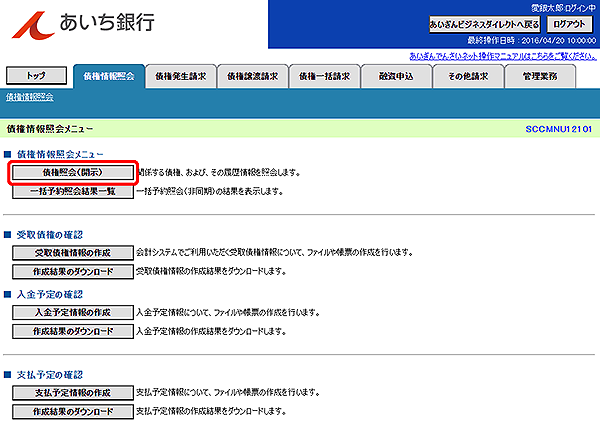The height and width of the screenshot is (448, 600).
Task: Click 支払予定情報の作成 button
Action: [x=73, y=393]
